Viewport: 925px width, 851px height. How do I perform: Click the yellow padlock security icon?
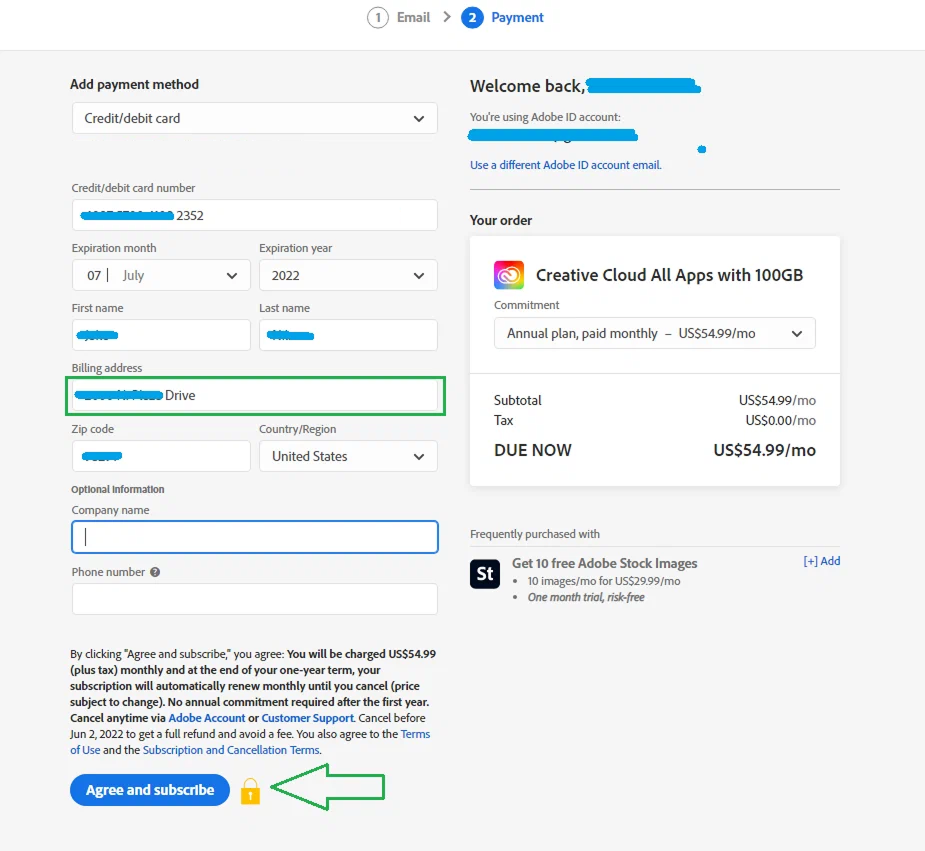point(250,791)
